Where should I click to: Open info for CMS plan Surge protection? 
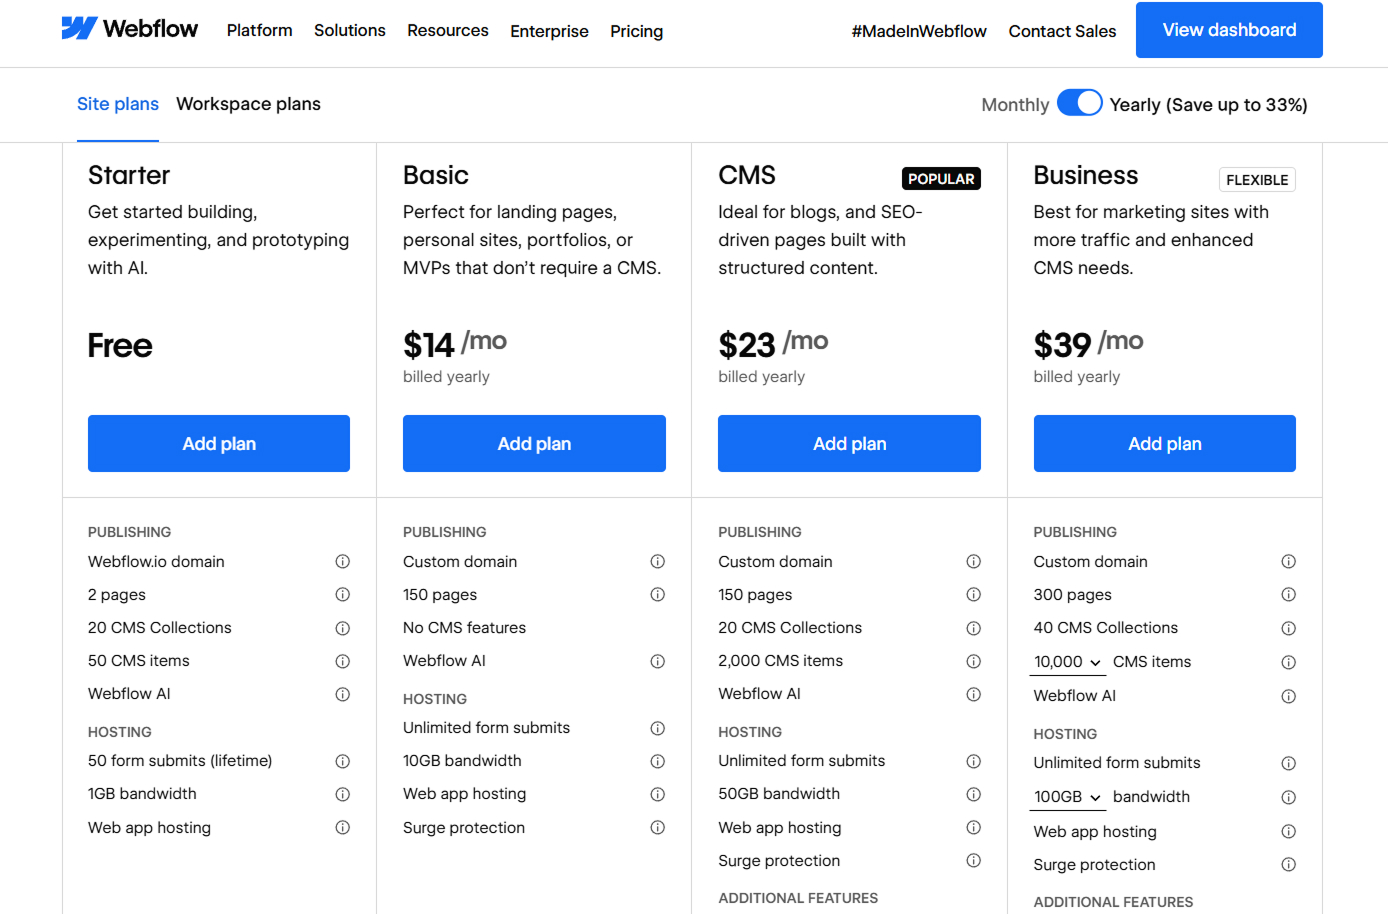974,860
